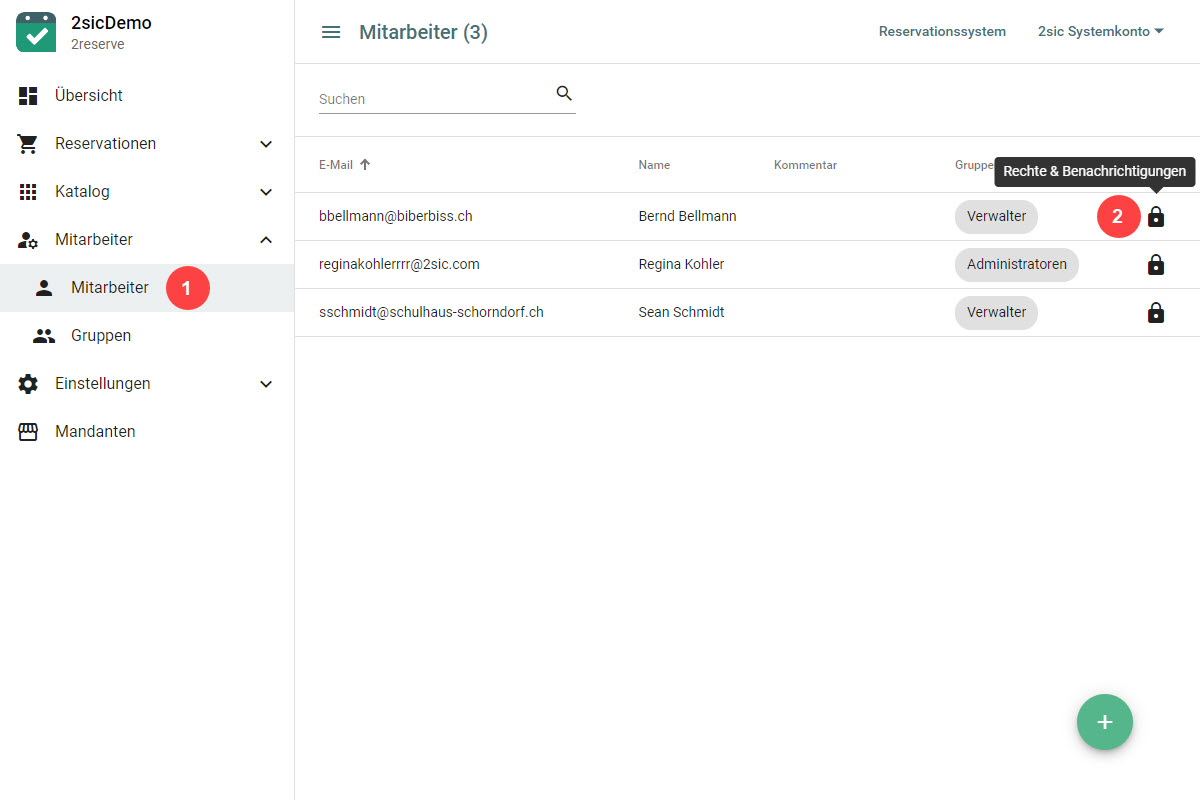This screenshot has width=1200, height=800.
Task: Click the green add employee plus button
Action: tap(1104, 722)
